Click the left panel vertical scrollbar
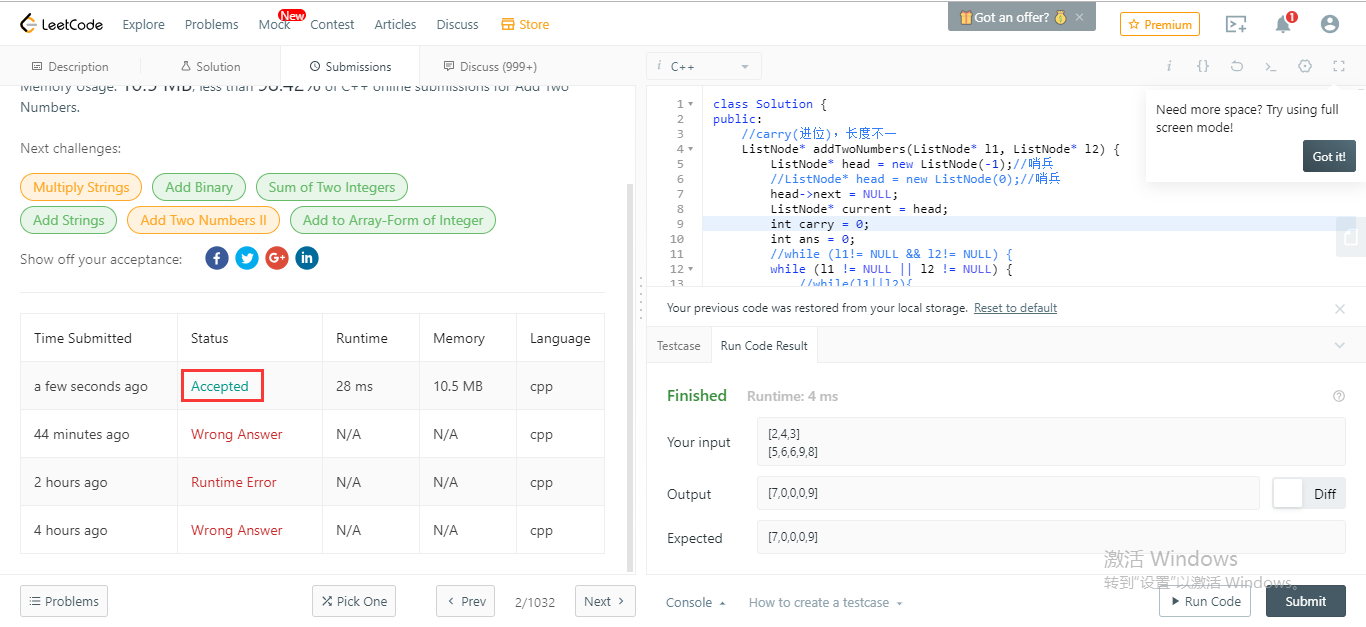1366x627 pixels. (x=630, y=376)
